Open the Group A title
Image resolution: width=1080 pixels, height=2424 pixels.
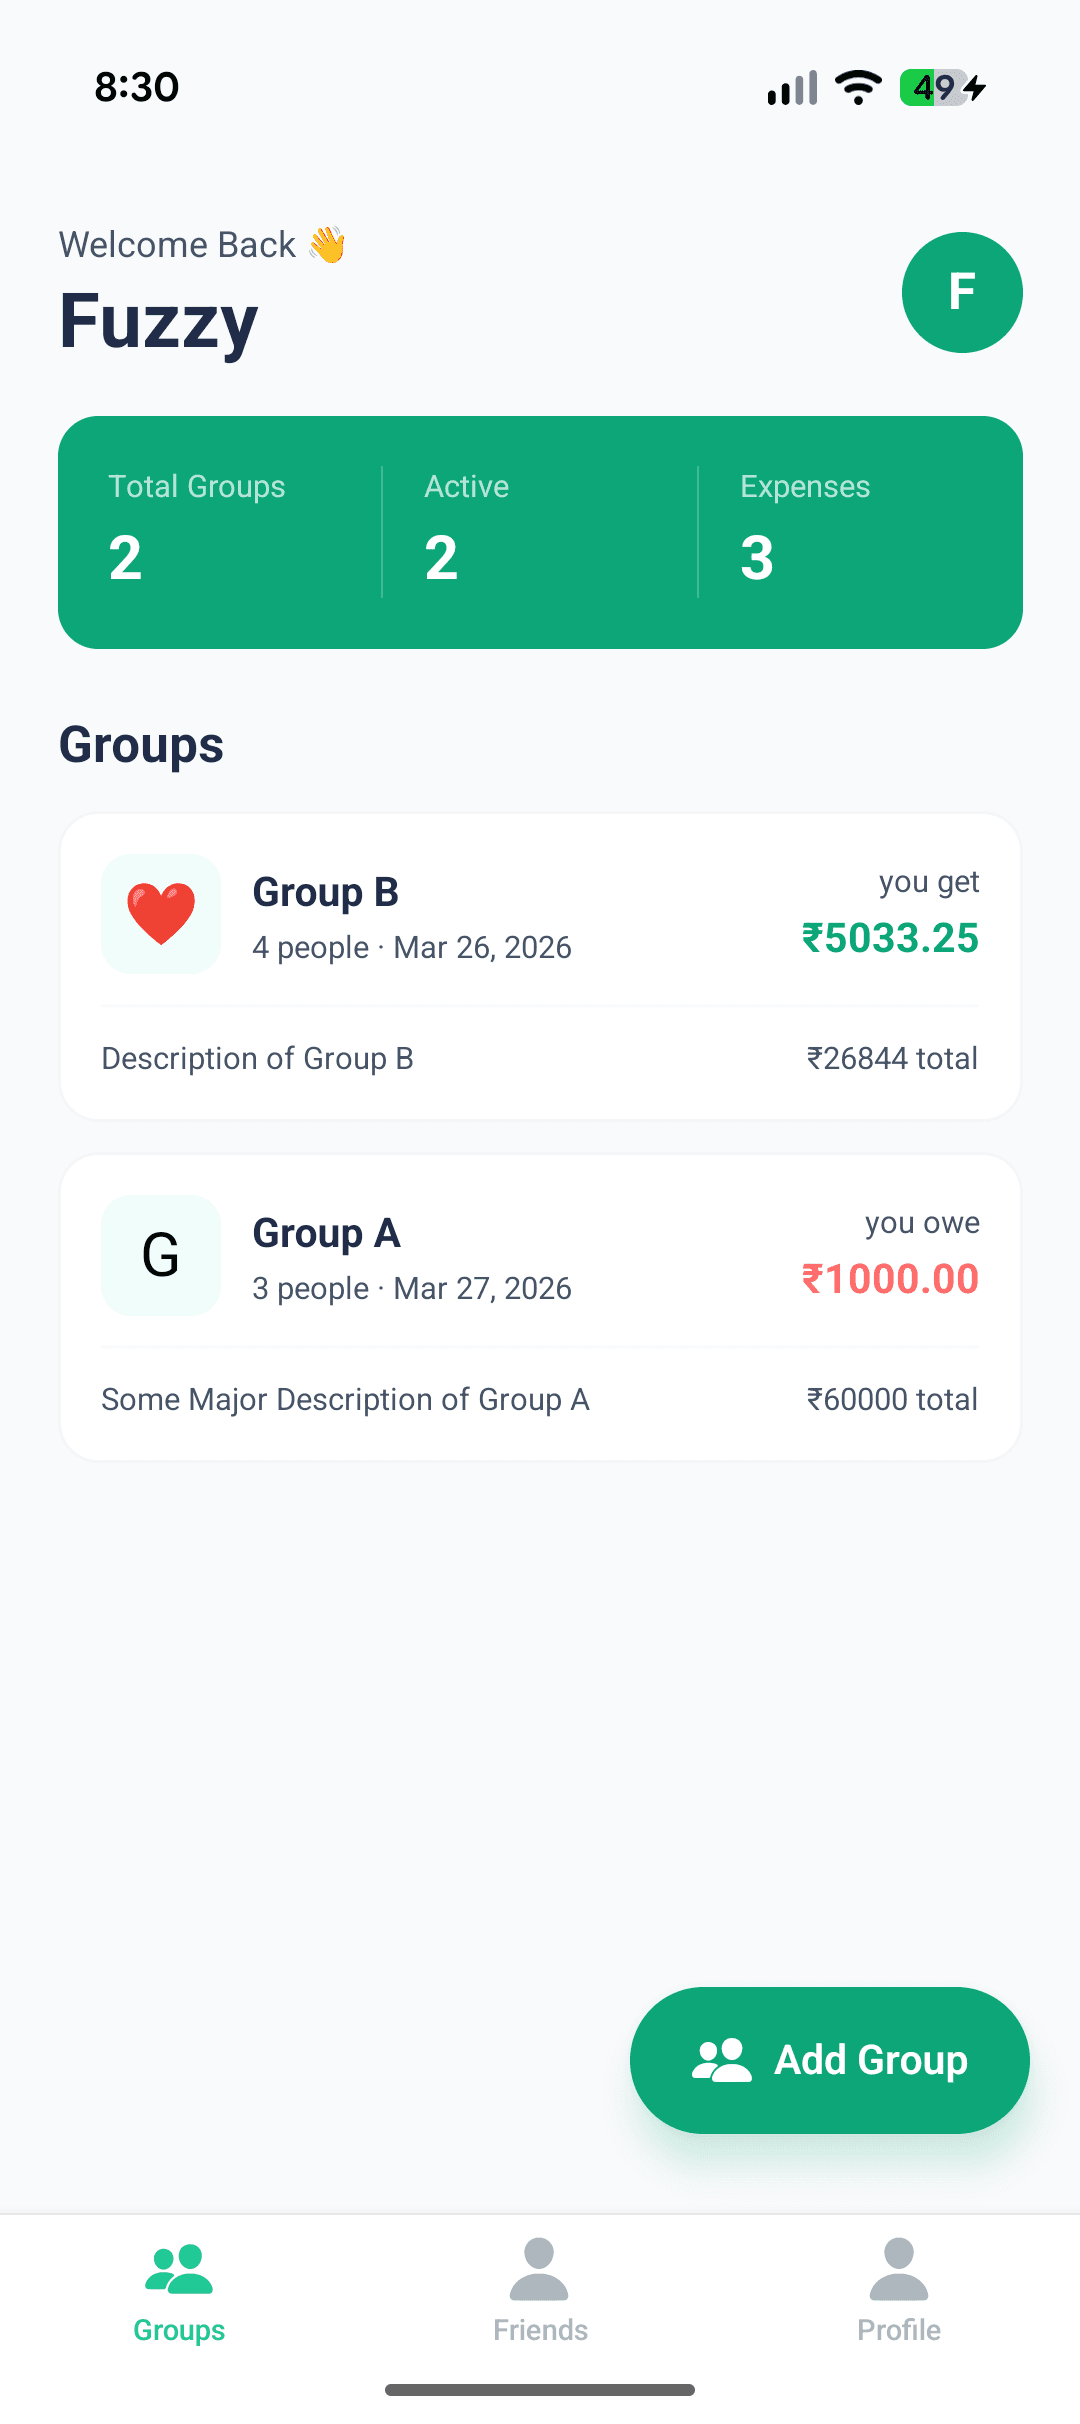[326, 1233]
